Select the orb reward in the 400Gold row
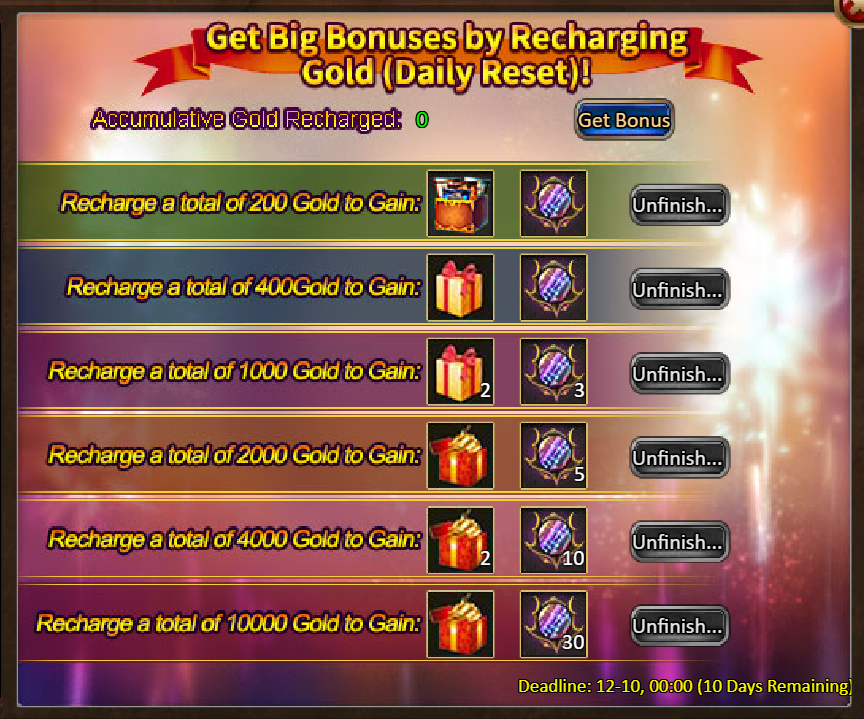 pyautogui.click(x=554, y=288)
